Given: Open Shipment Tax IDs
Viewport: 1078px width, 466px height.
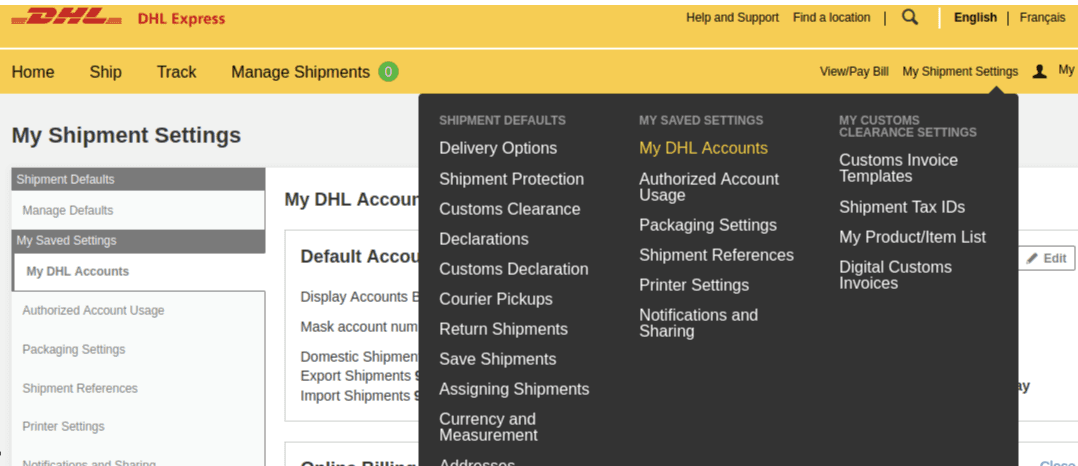Looking at the screenshot, I should 902,207.
